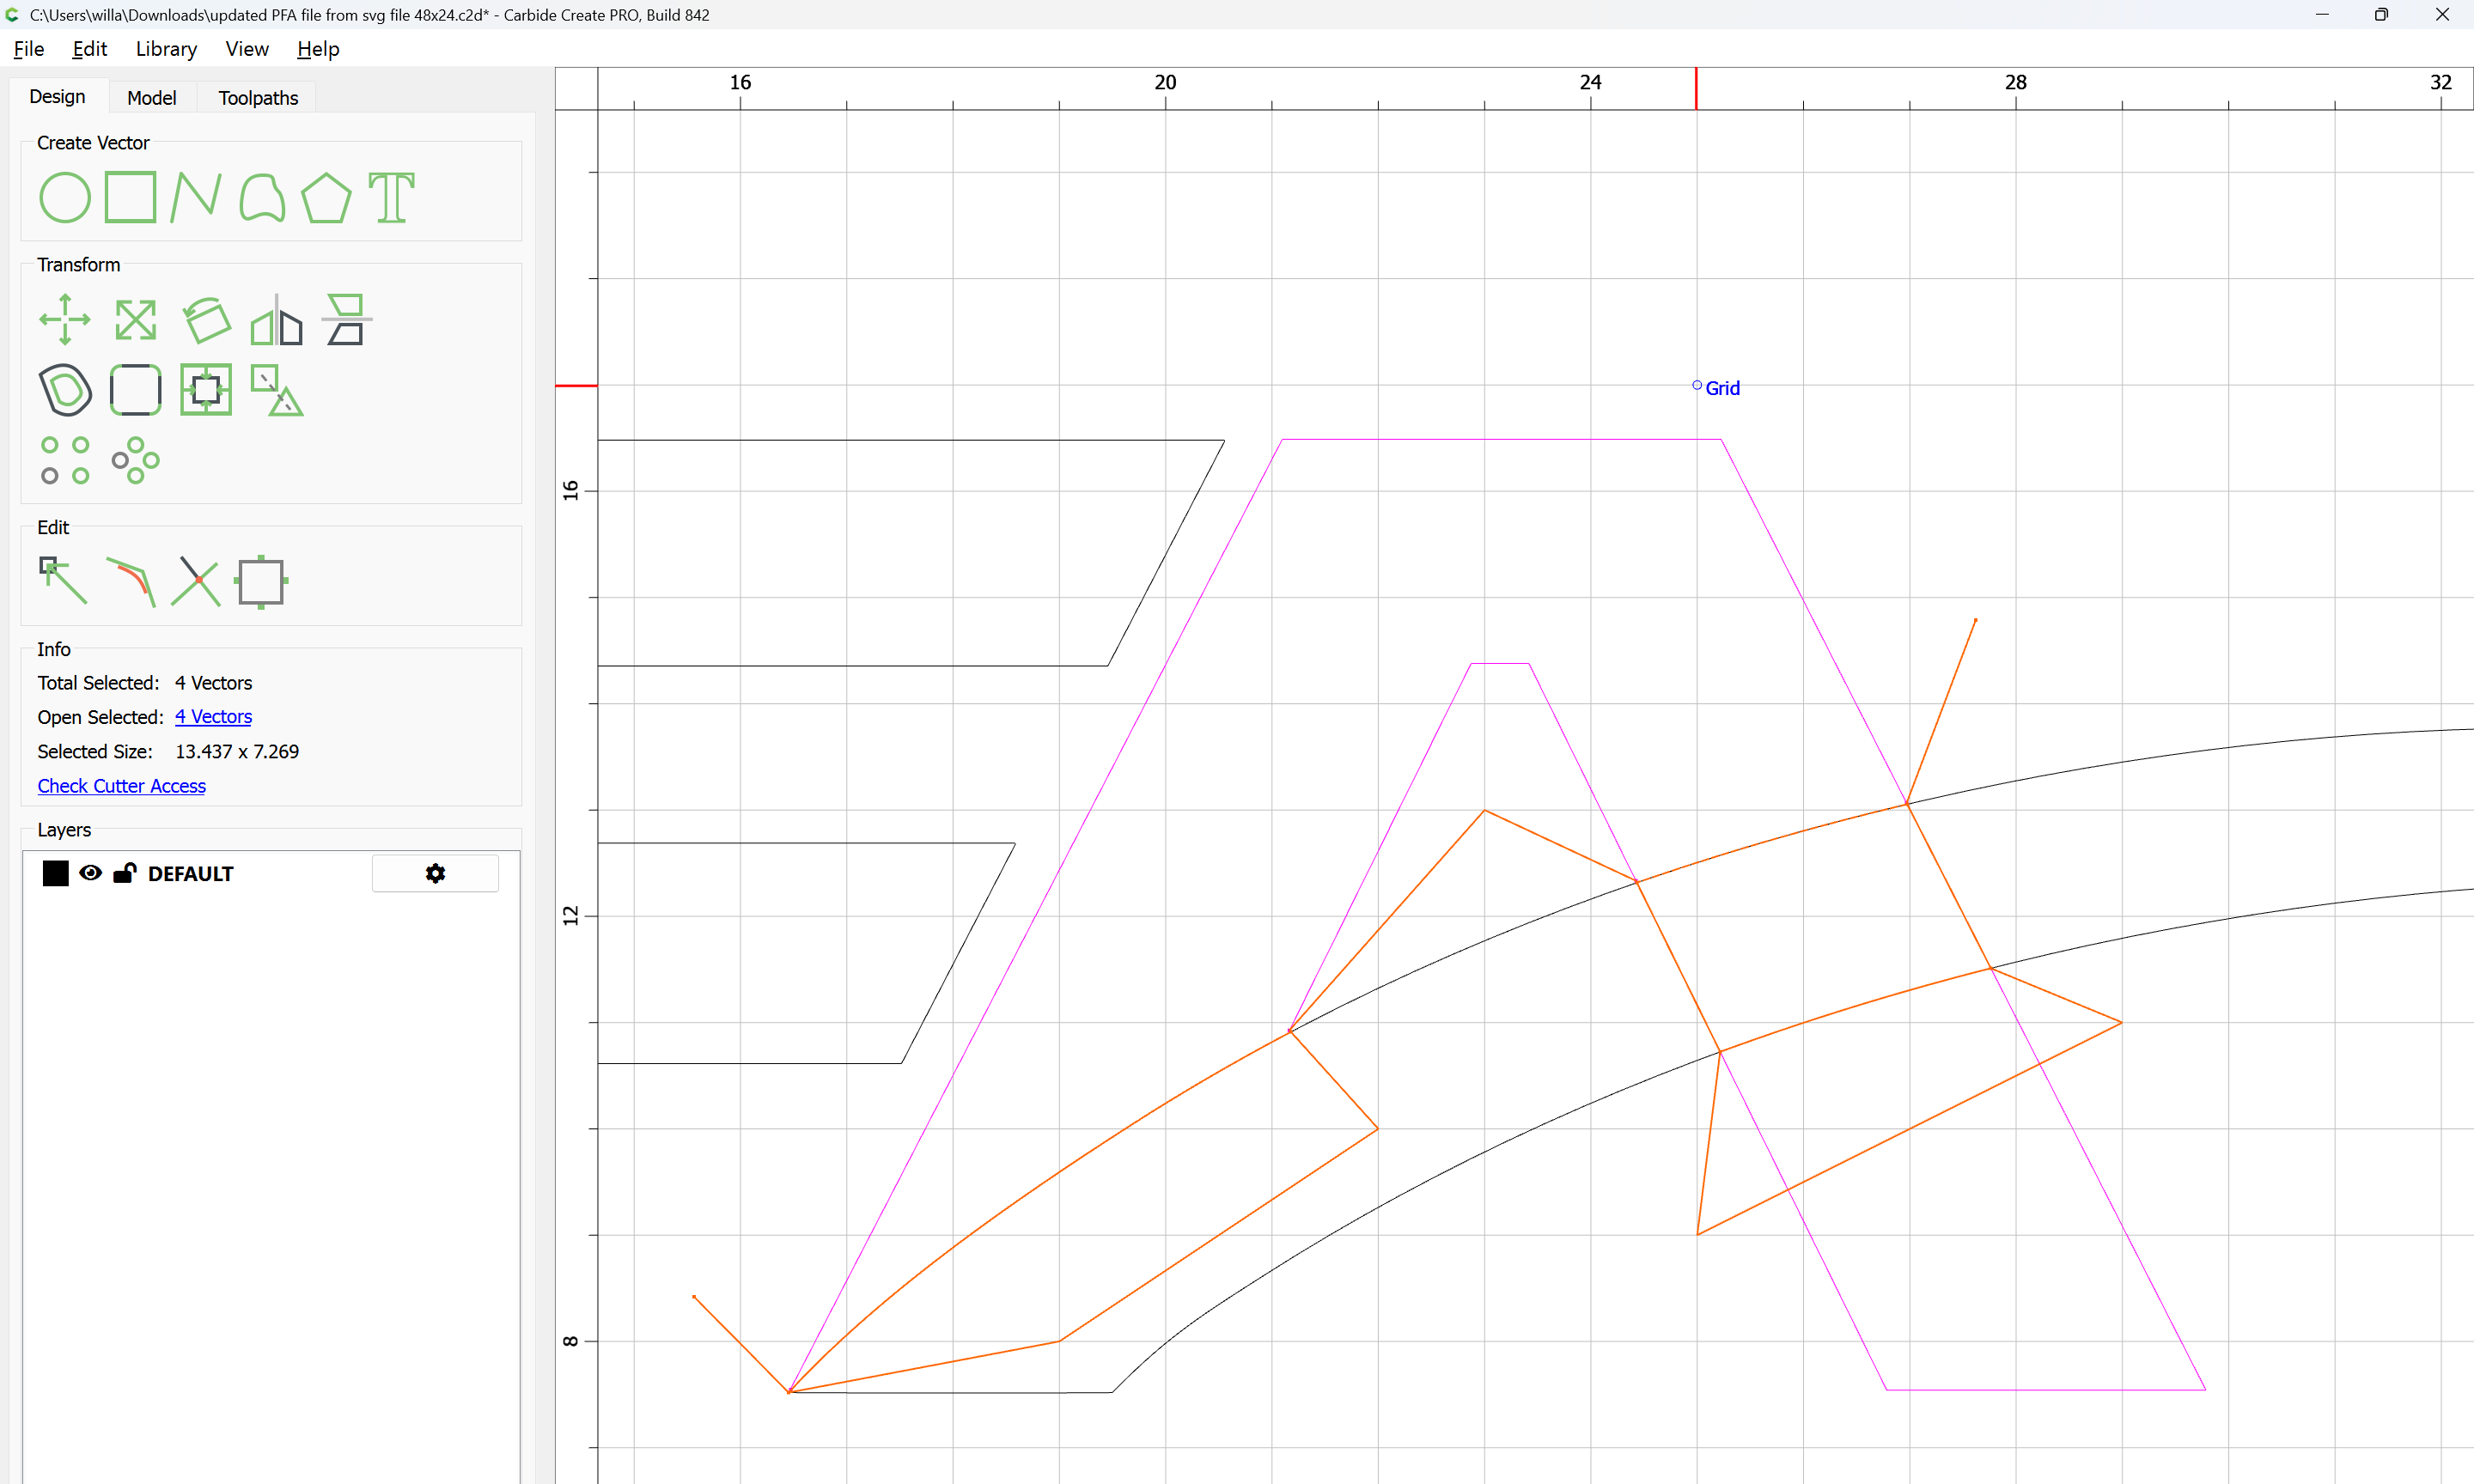This screenshot has width=2474, height=1484.
Task: Open the Mirror/Flip tool
Action: point(276,320)
